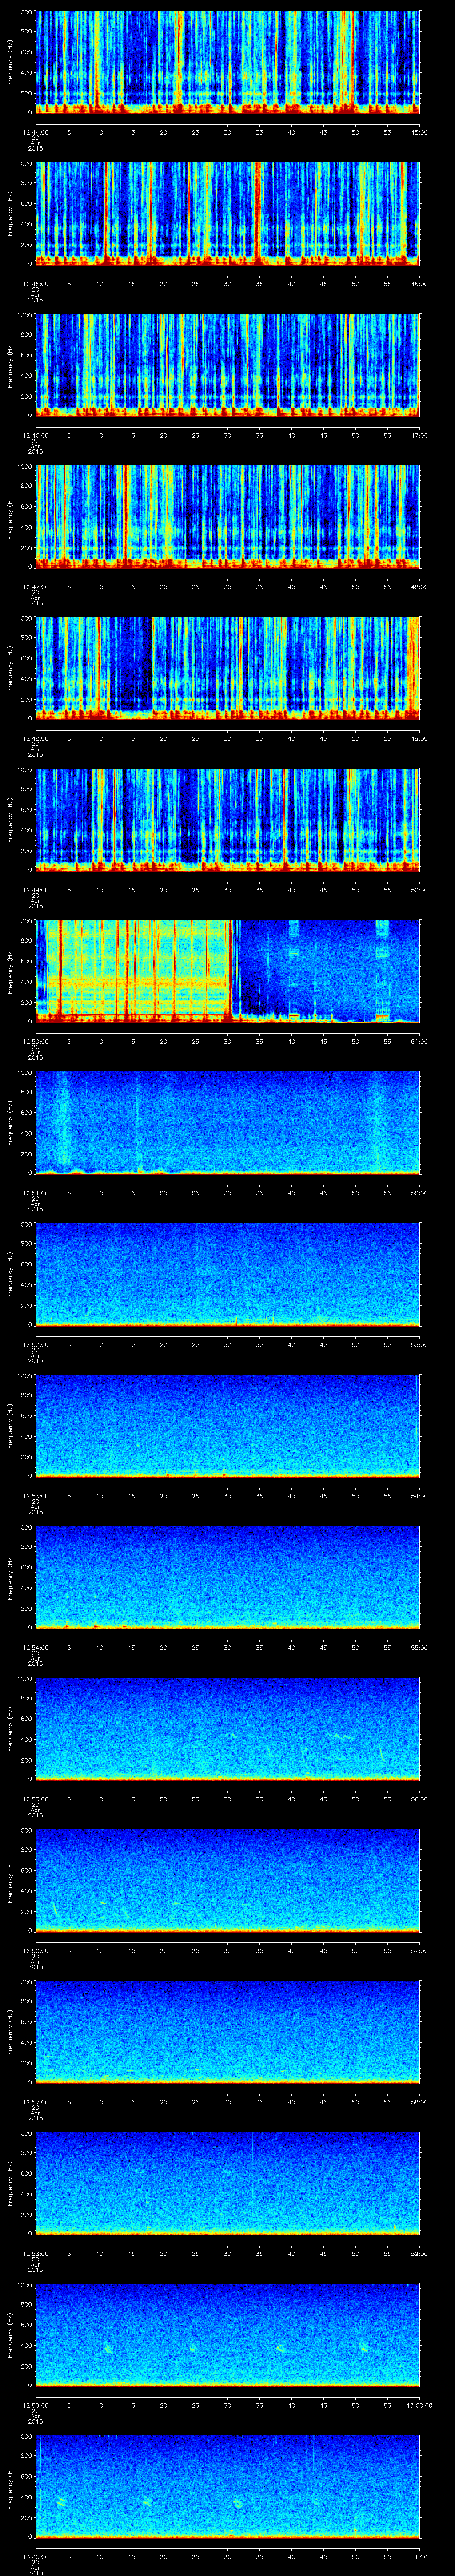This screenshot has width=455, height=2576.
Task: Click the spectrogram panel starting at 12:44:00
Action: pos(227,62)
